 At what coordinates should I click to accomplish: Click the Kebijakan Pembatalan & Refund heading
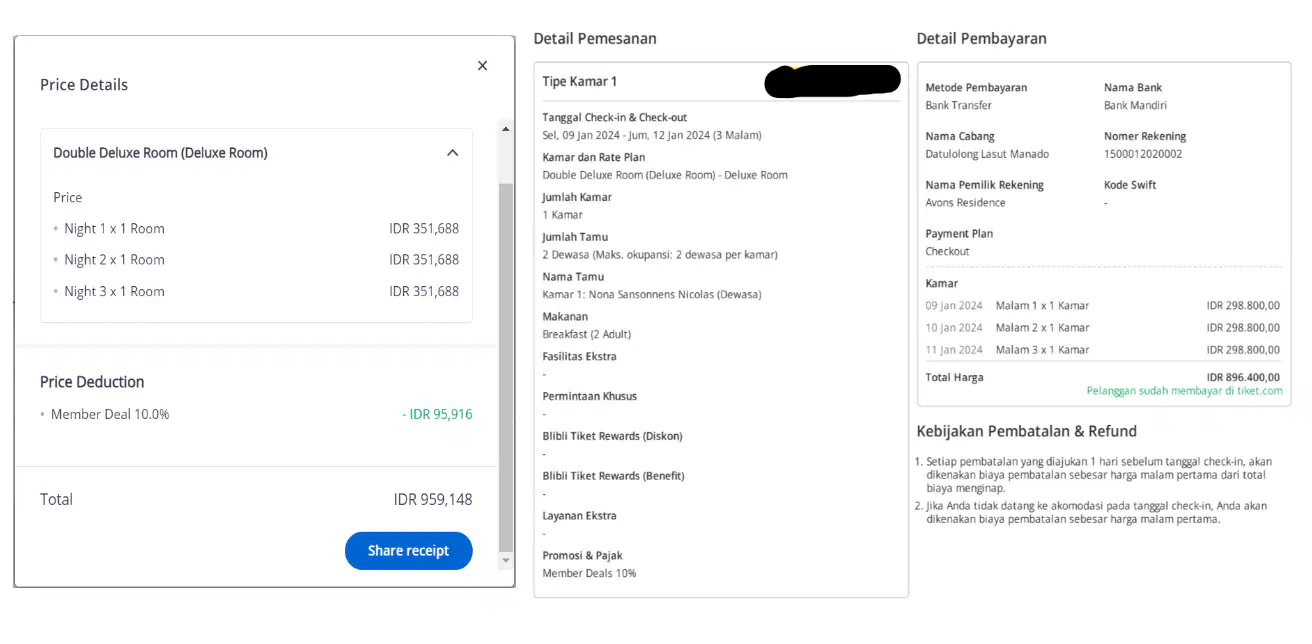coord(1027,432)
